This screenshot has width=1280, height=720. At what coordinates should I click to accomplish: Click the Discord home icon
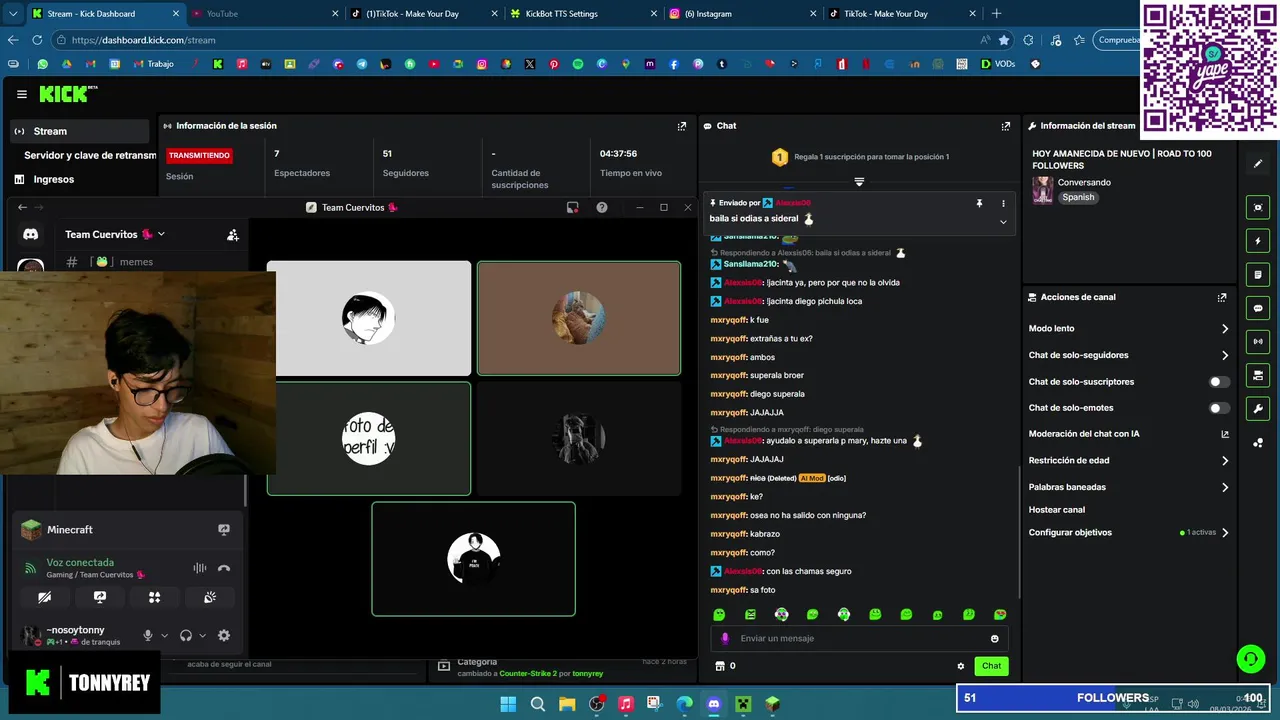click(x=31, y=234)
